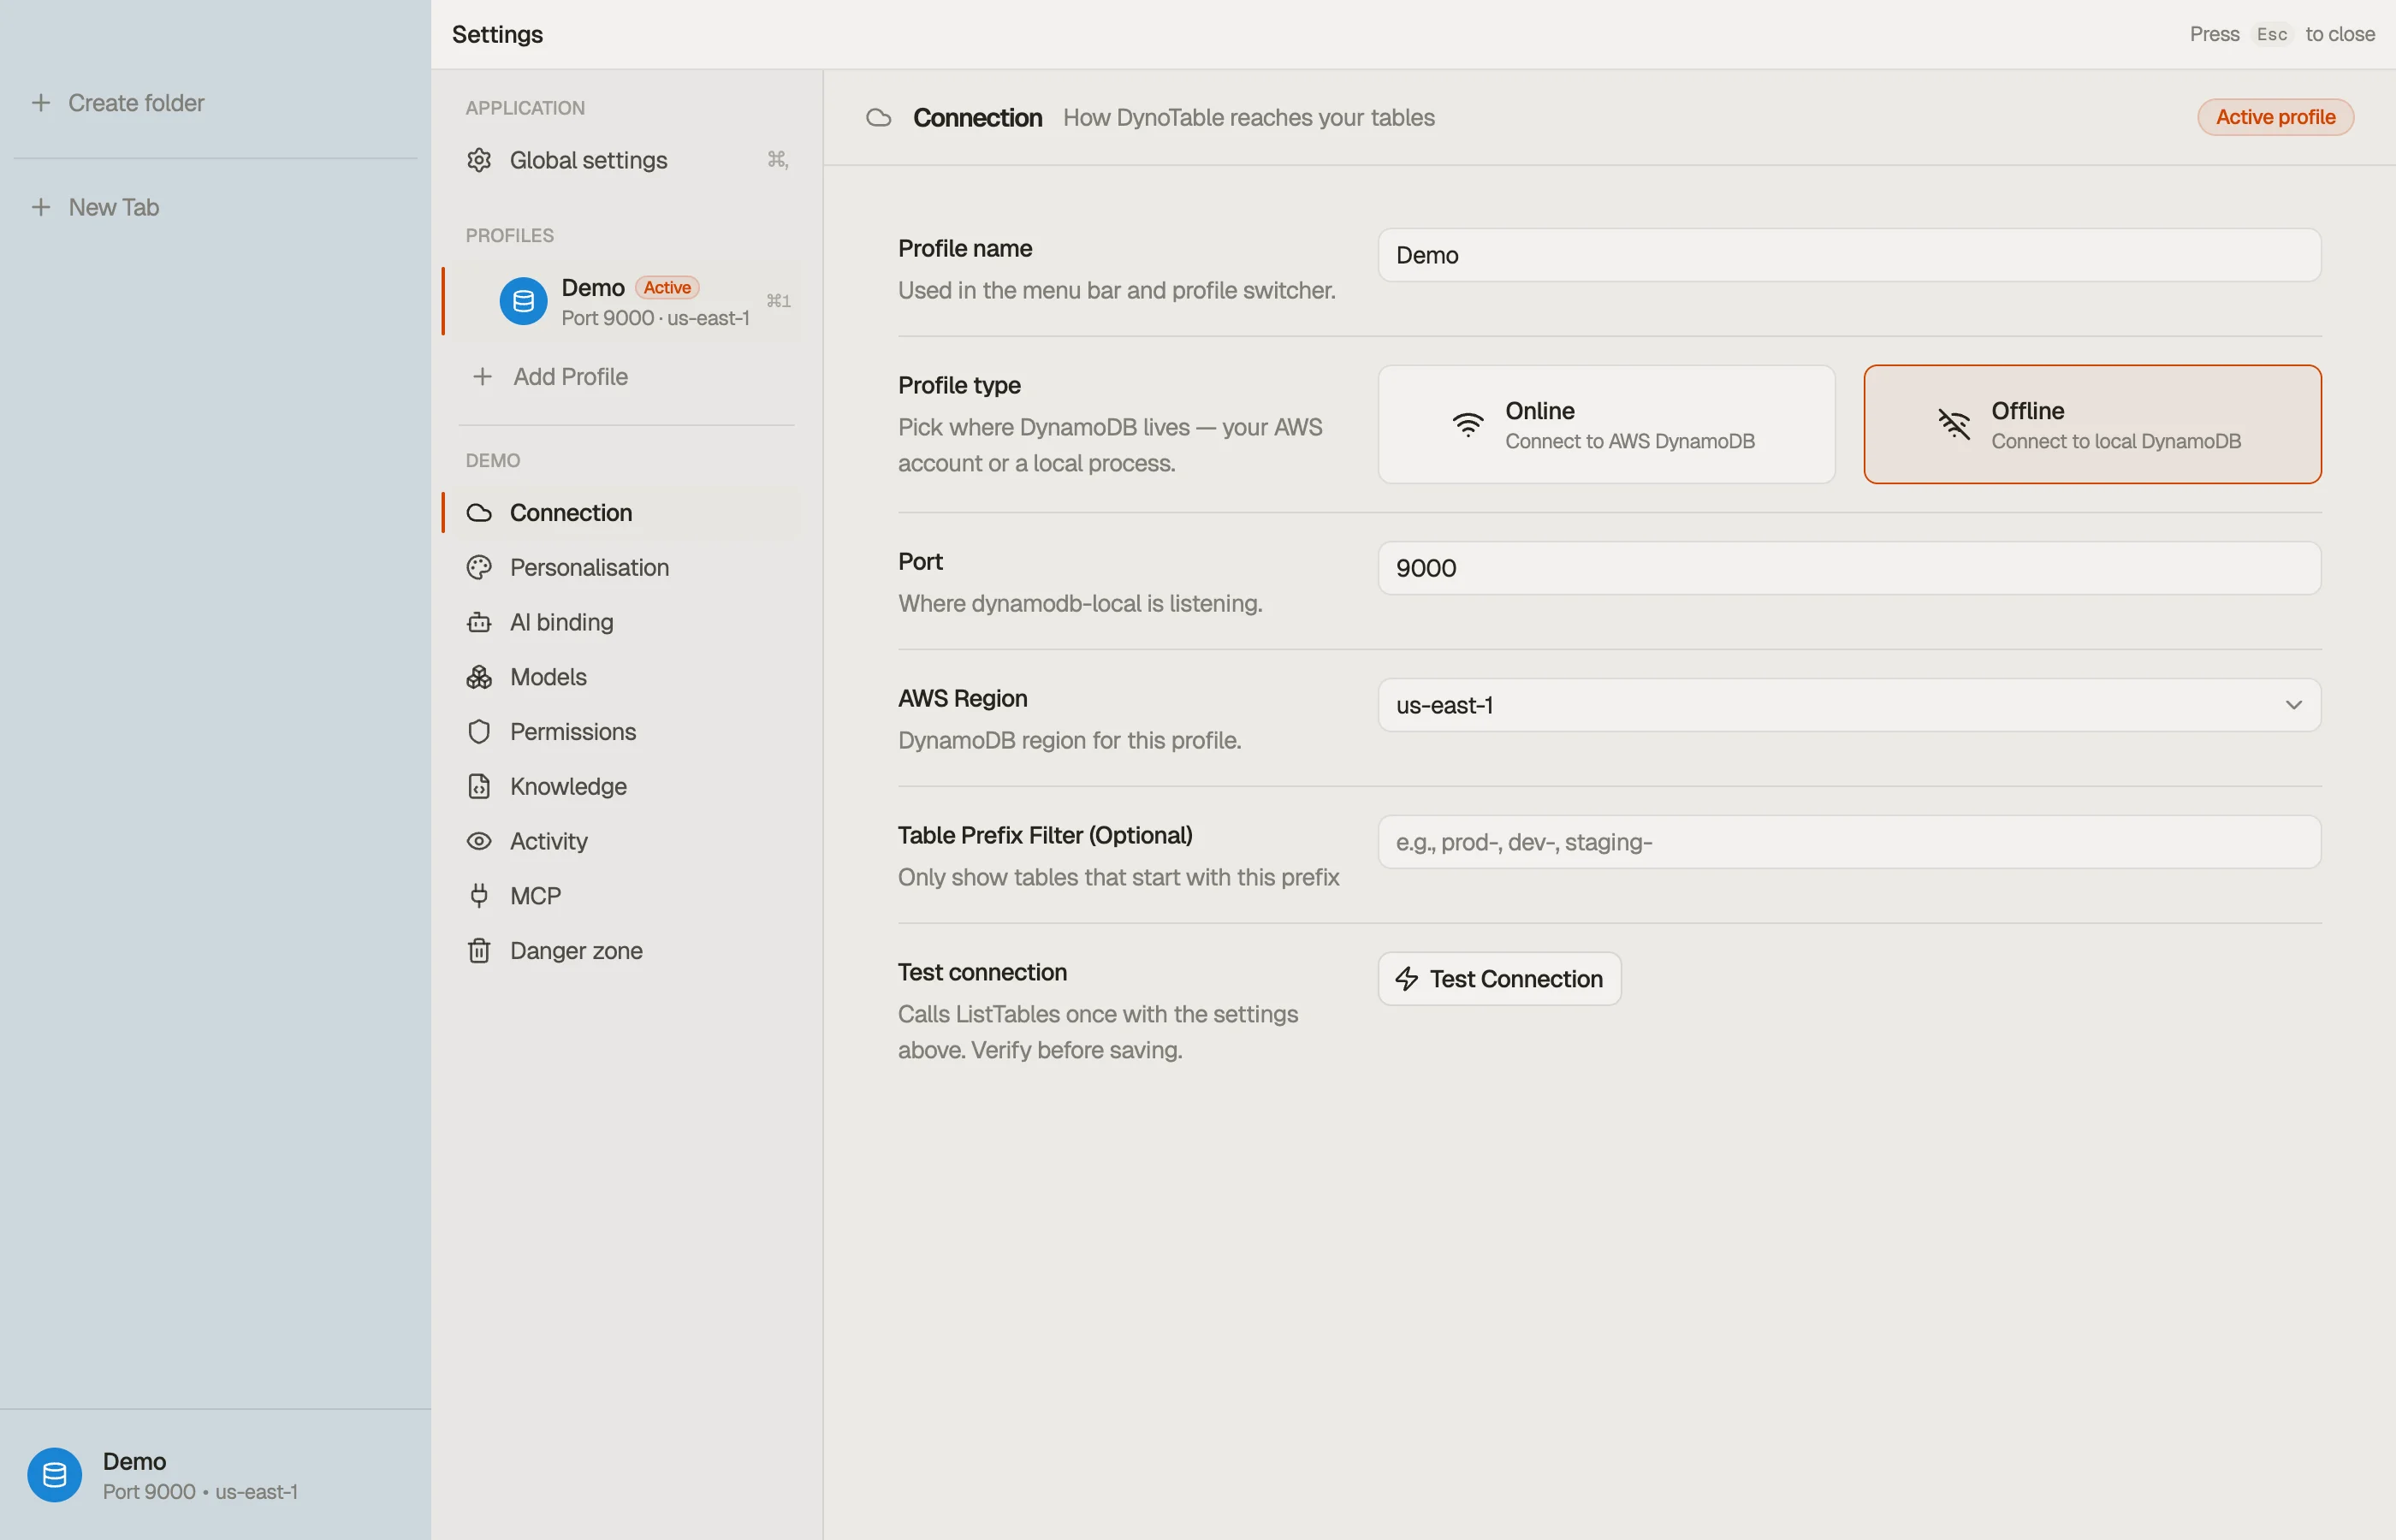Click the AWS Region chevron arrow
Screen dimensions: 2396x1540
click(2294, 705)
